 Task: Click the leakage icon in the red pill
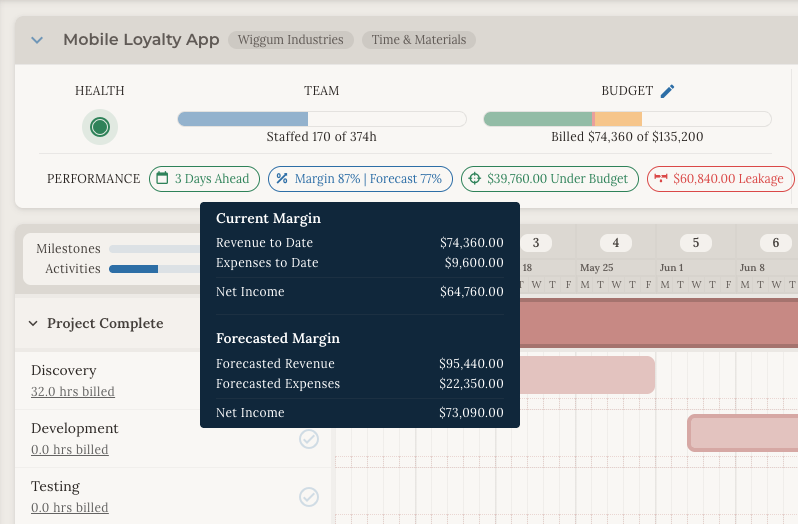[661, 178]
